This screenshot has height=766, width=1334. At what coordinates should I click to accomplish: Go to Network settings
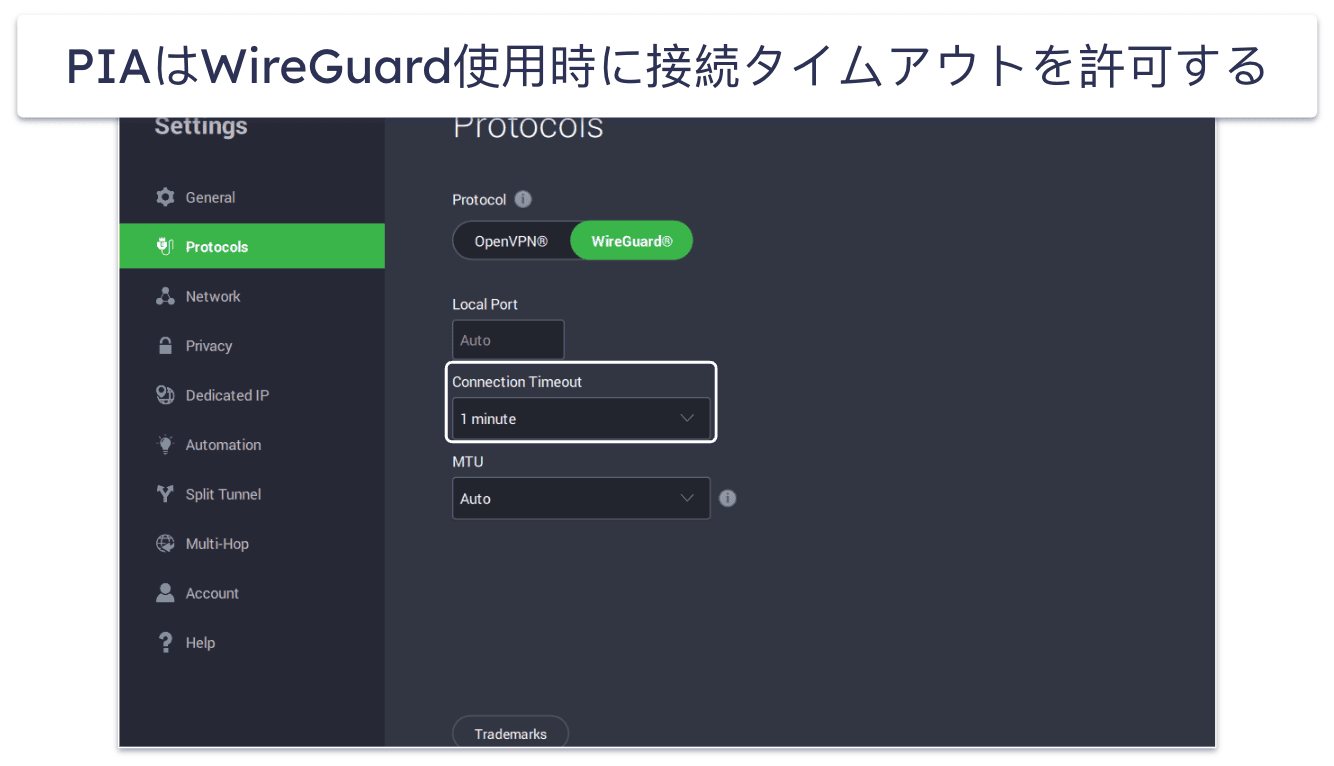252,296
